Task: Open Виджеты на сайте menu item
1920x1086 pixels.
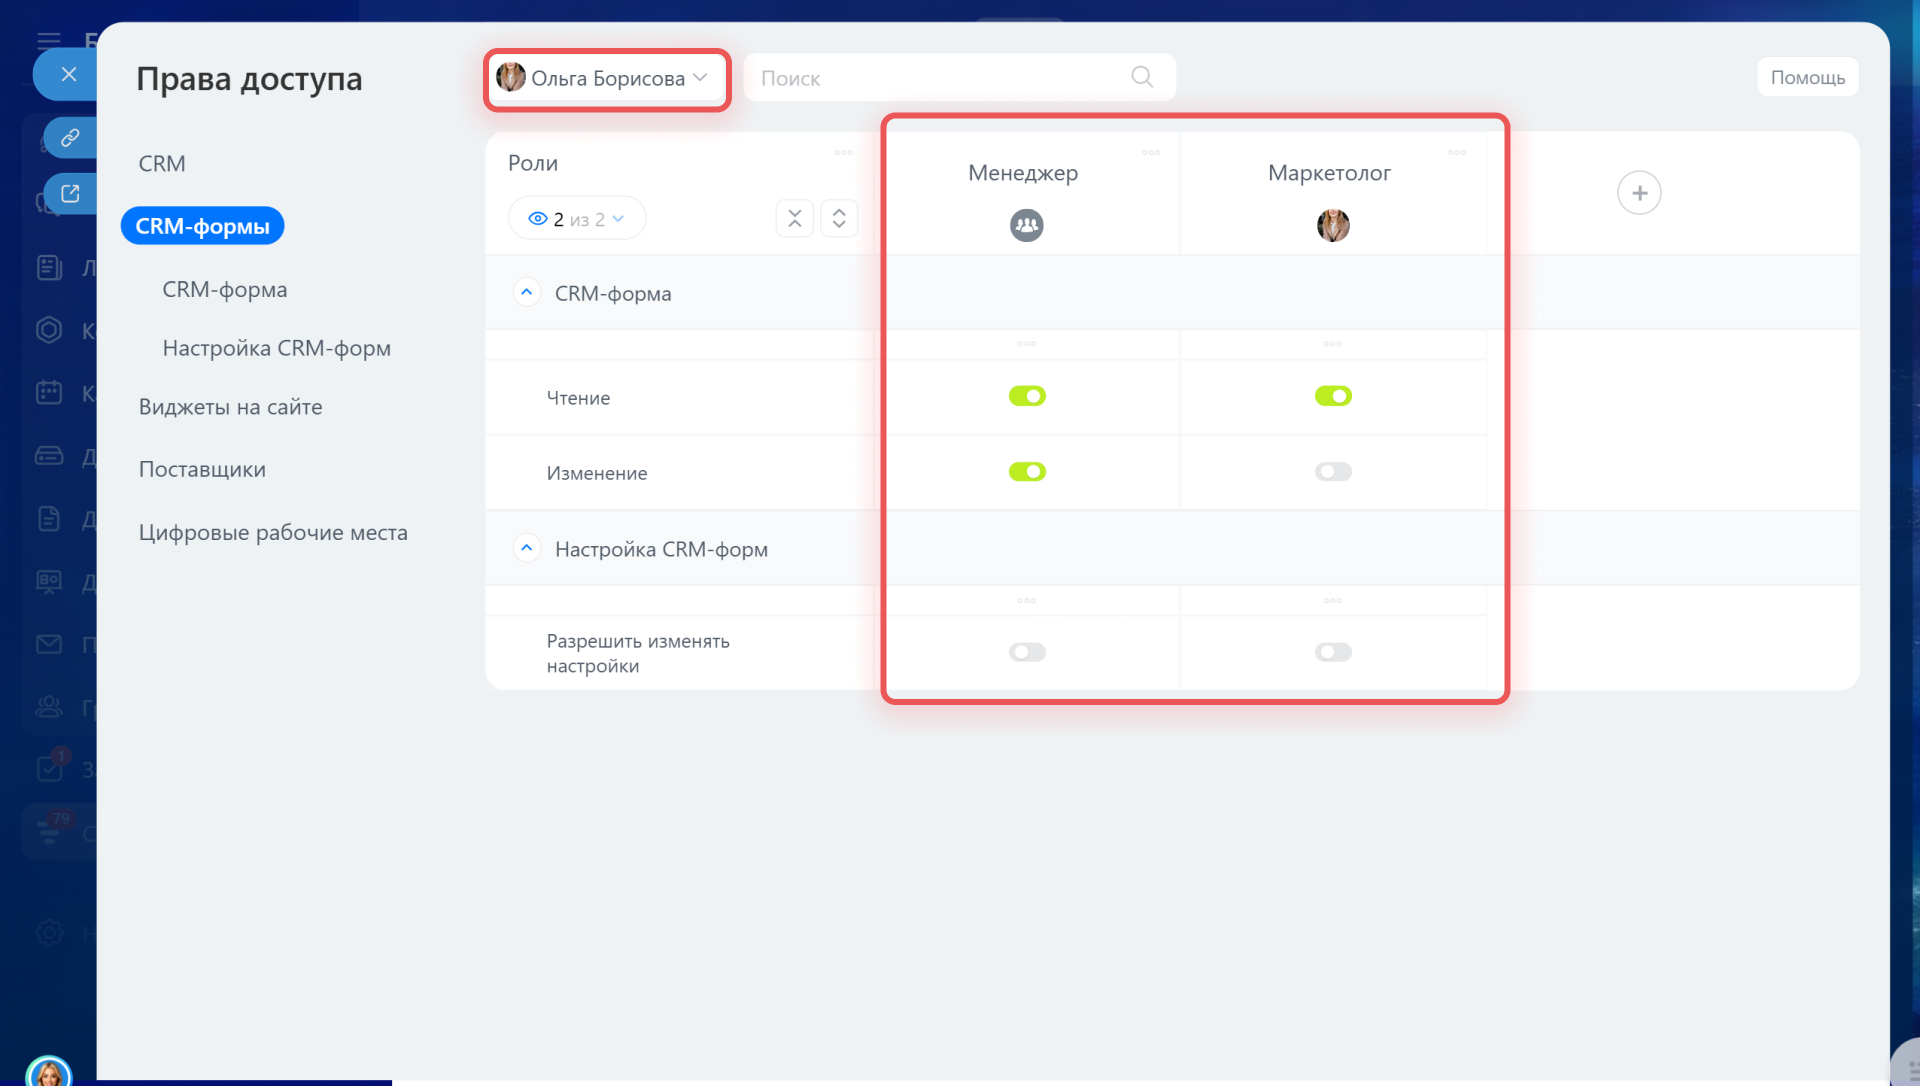Action: [230, 407]
